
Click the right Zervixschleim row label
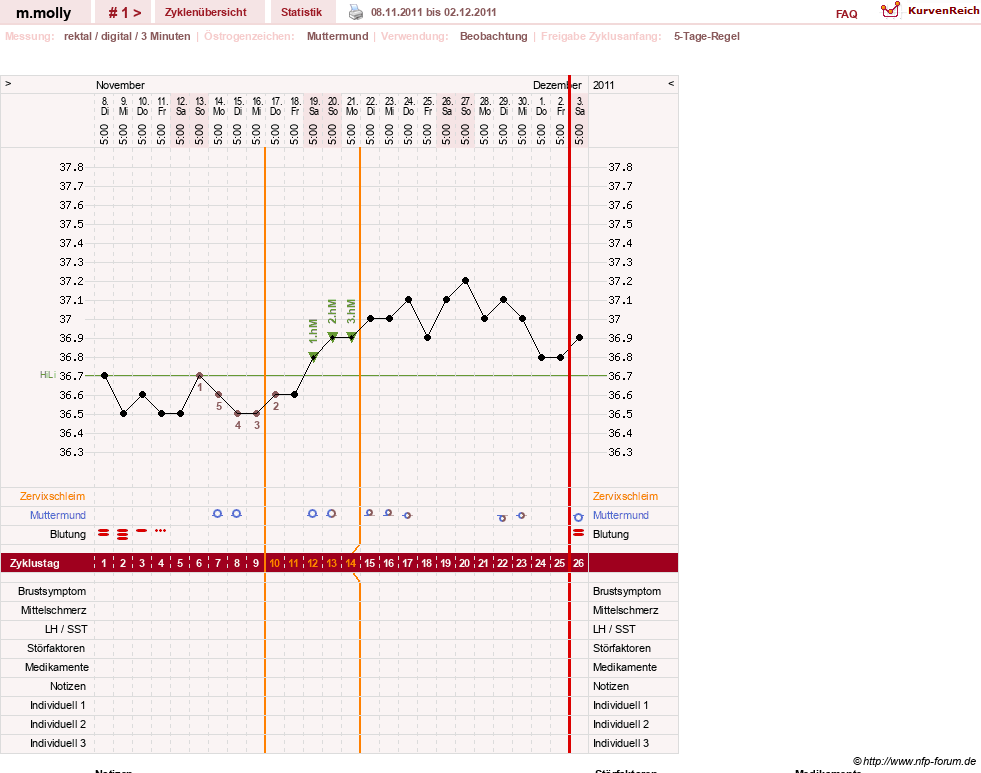click(626, 497)
